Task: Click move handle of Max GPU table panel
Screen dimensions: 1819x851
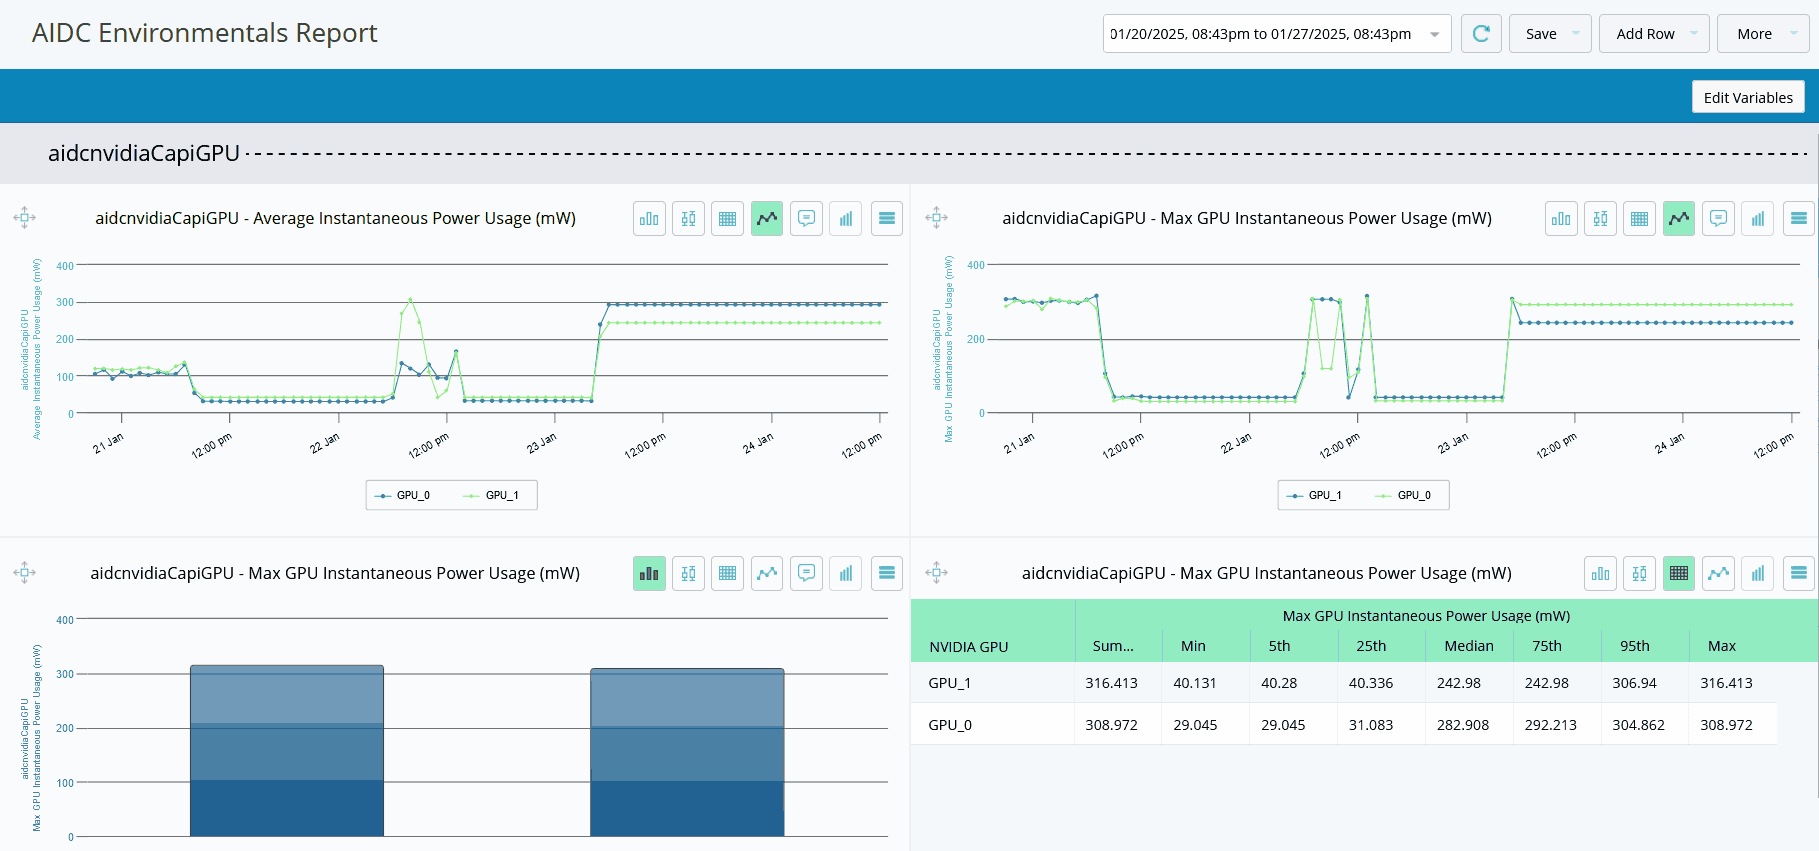Action: click(937, 573)
